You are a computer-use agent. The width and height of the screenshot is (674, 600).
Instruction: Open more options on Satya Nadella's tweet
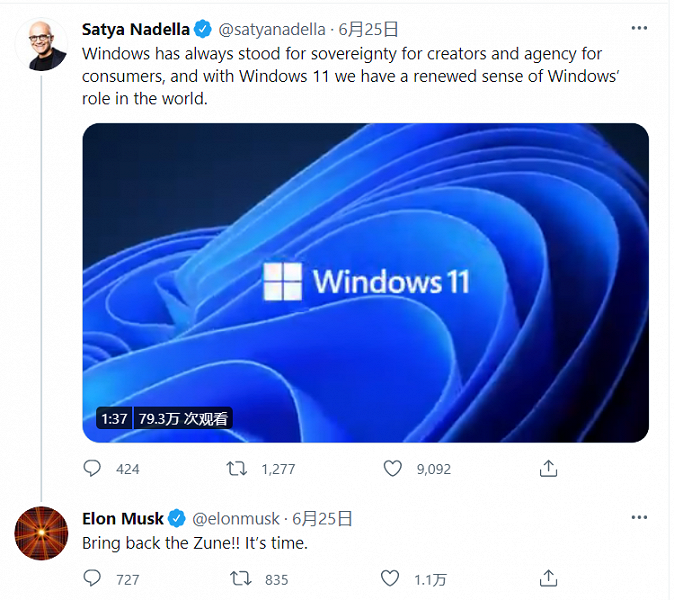[x=639, y=28]
